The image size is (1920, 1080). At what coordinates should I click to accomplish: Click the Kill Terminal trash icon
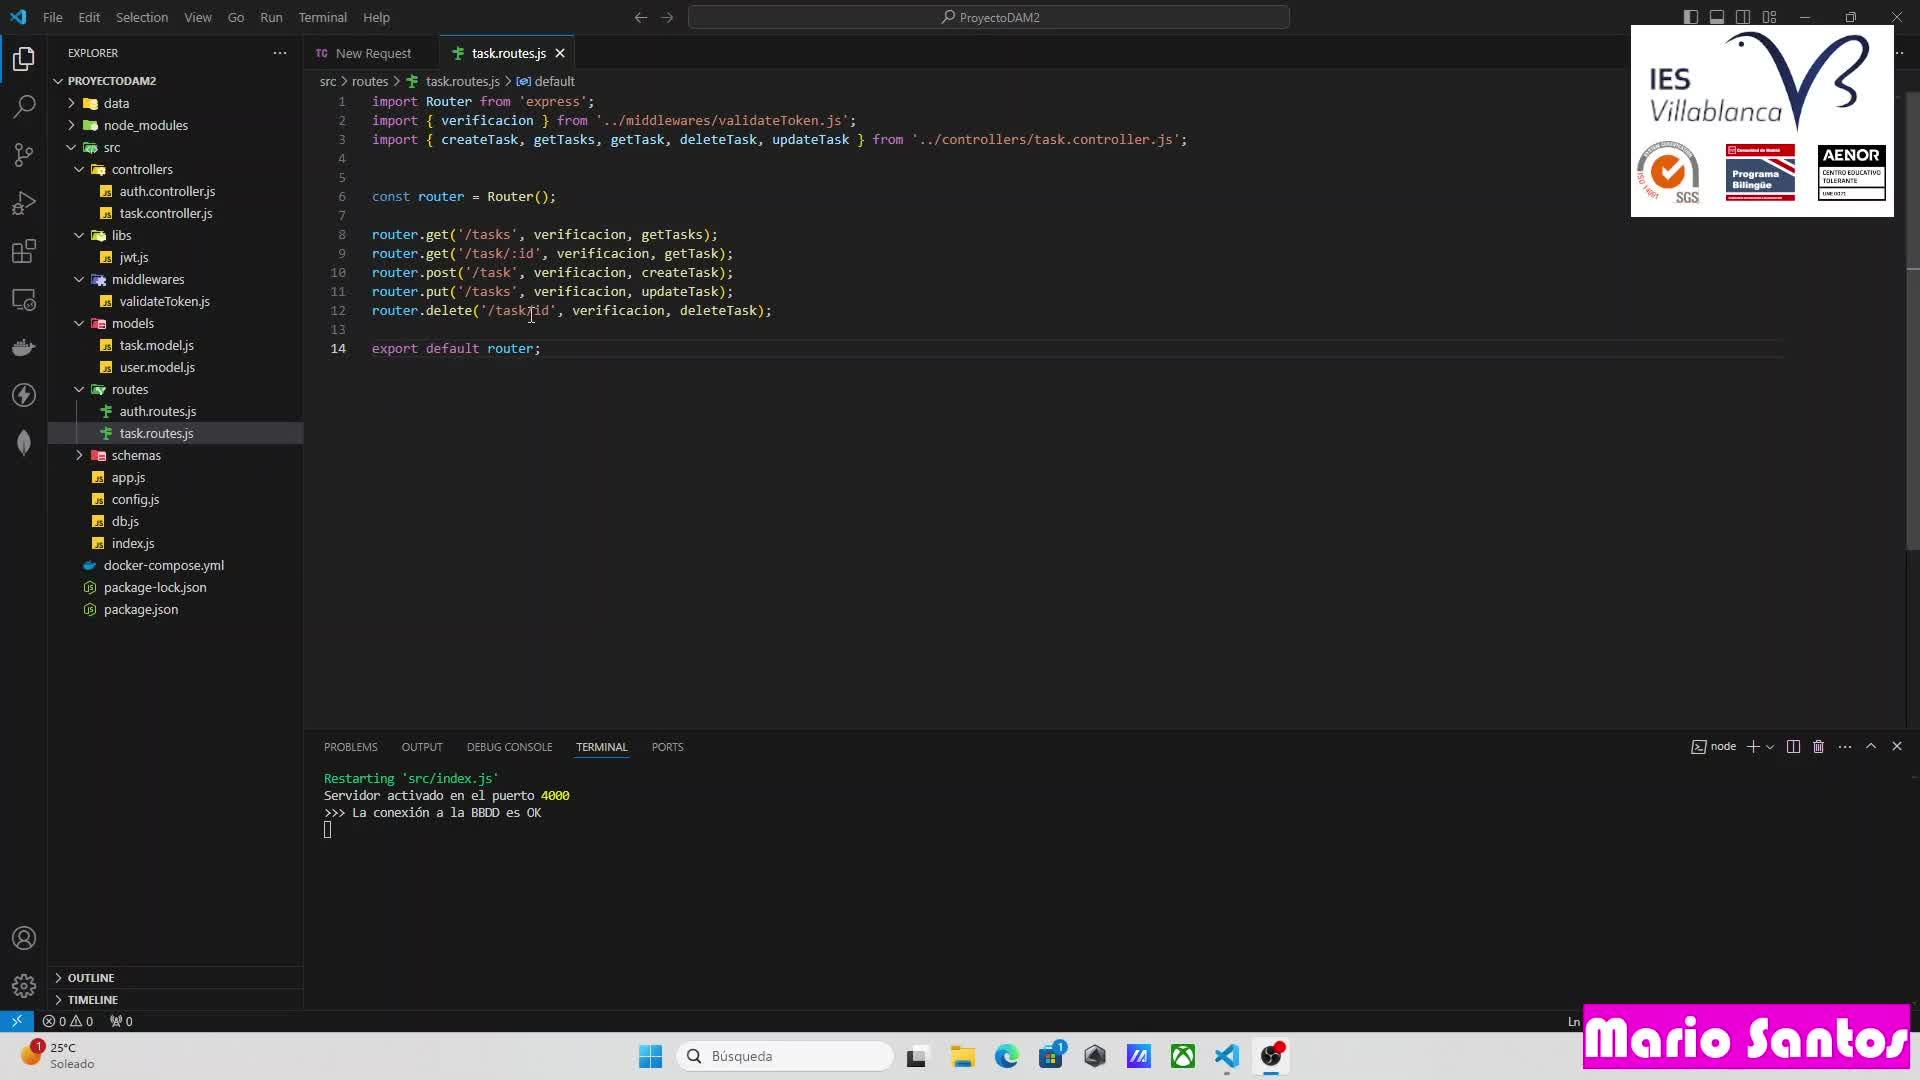pyautogui.click(x=1818, y=747)
